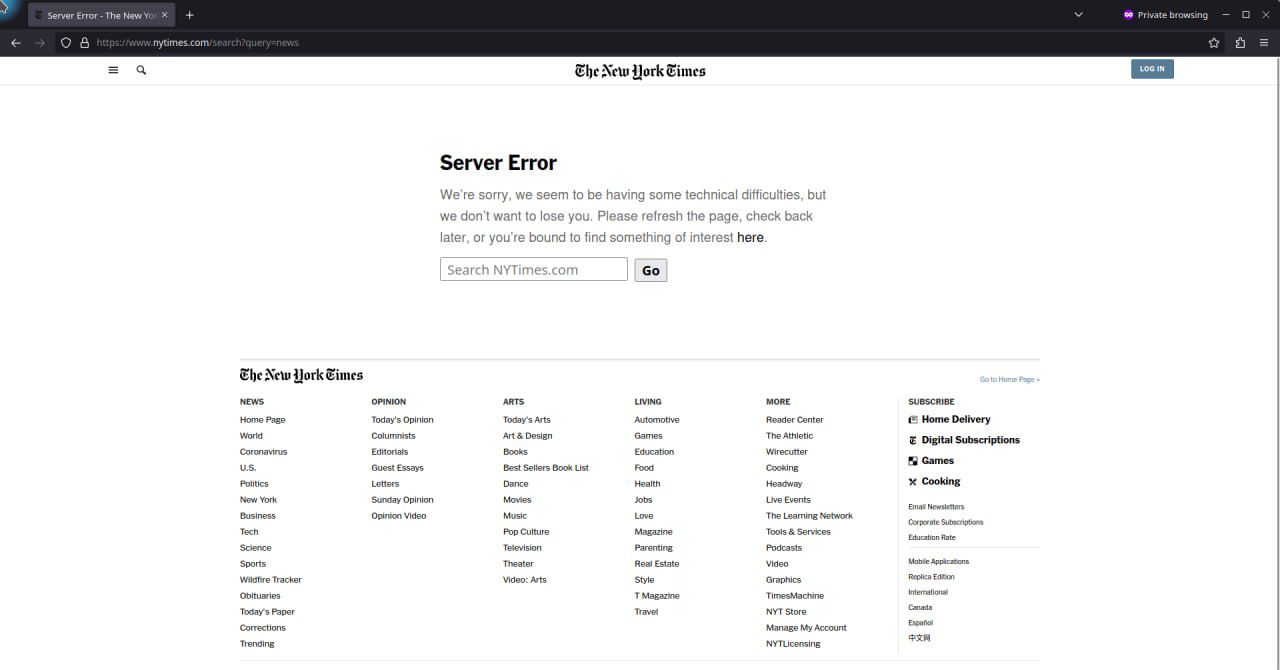Click the Home Delivery subscribe link
Image resolution: width=1280 pixels, height=670 pixels.
[x=956, y=420]
